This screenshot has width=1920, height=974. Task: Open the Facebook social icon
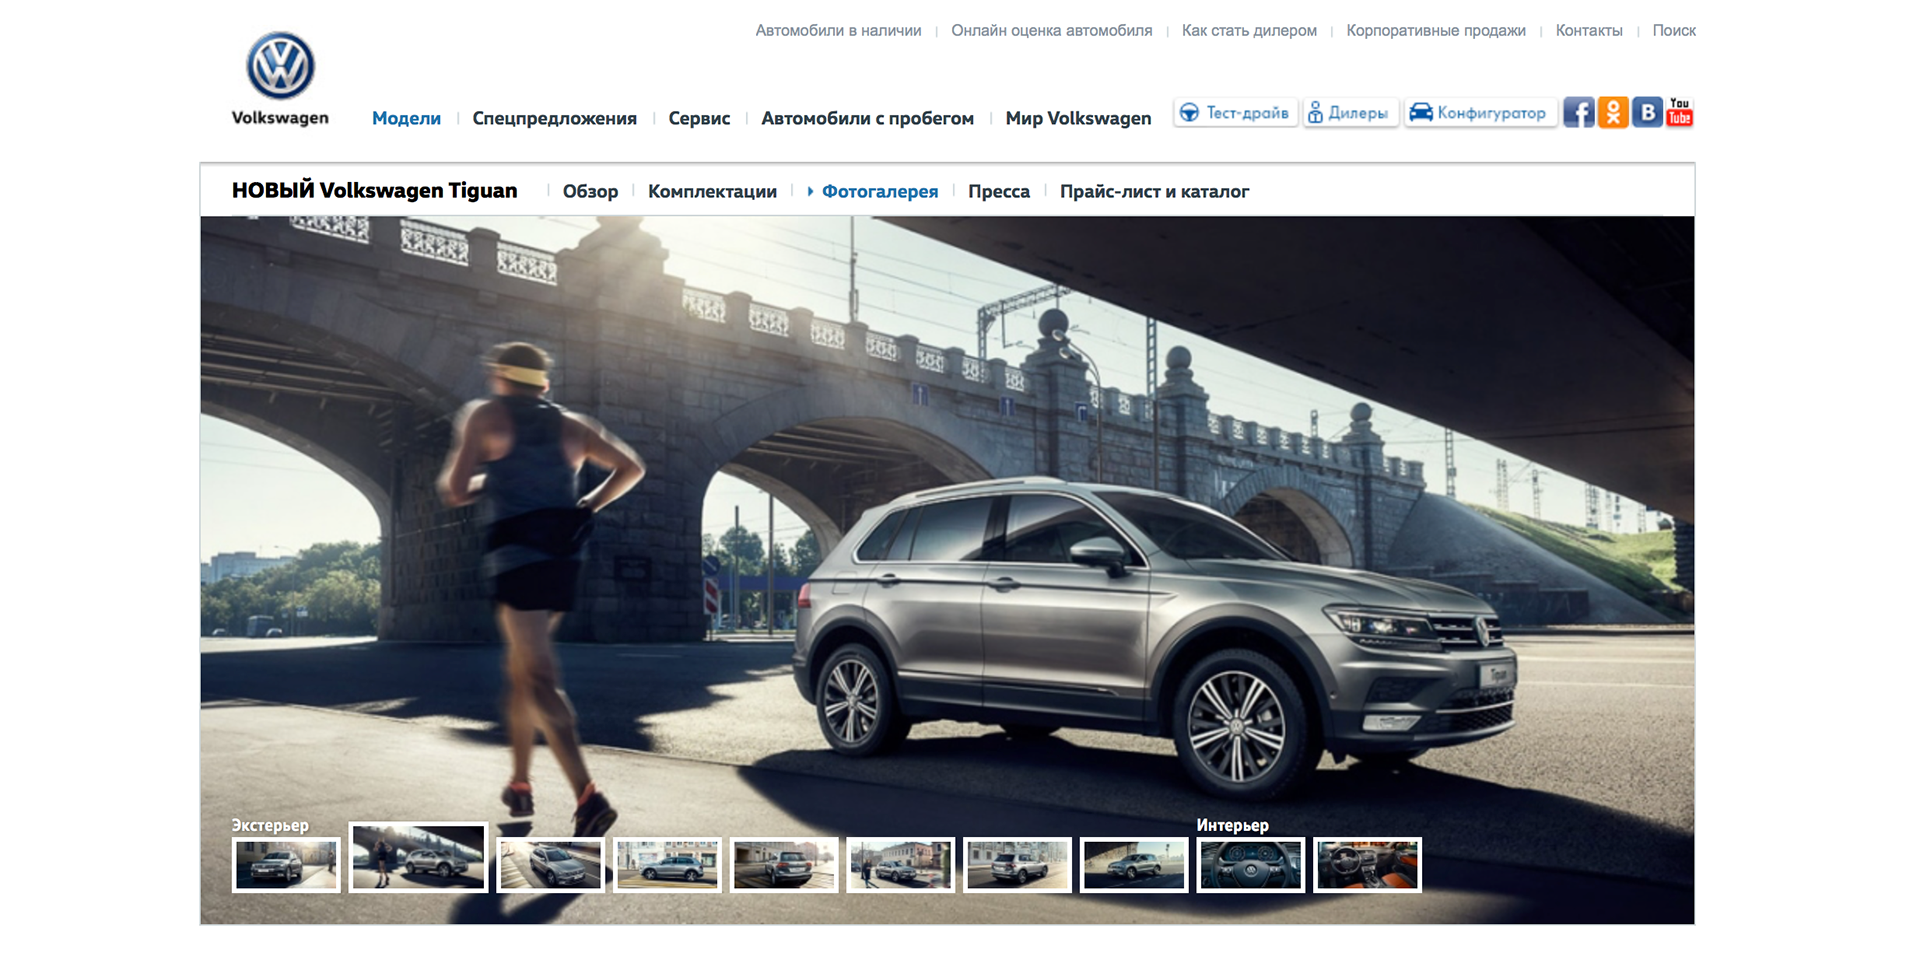[1579, 112]
